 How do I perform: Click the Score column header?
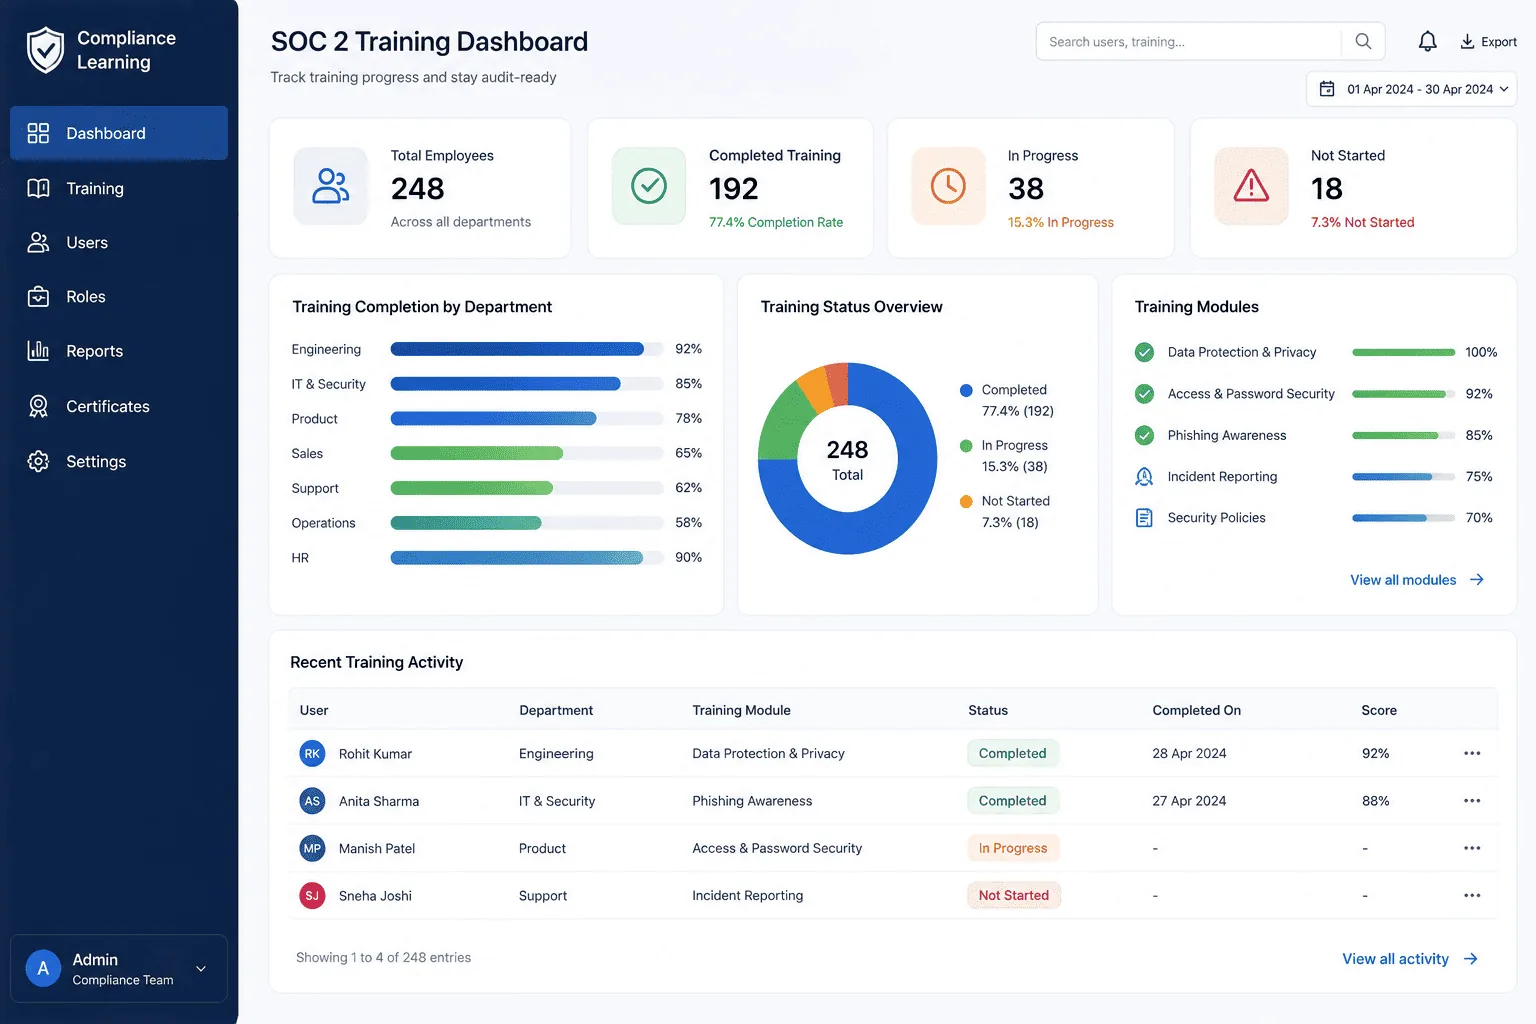point(1379,710)
